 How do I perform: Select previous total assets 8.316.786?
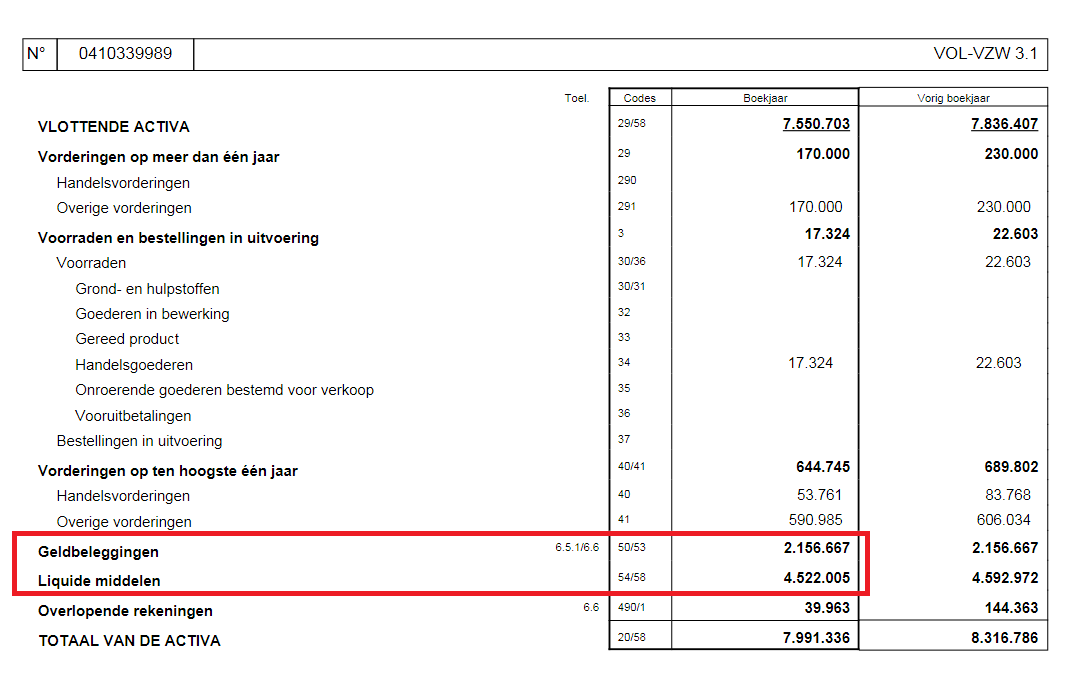point(1005,638)
